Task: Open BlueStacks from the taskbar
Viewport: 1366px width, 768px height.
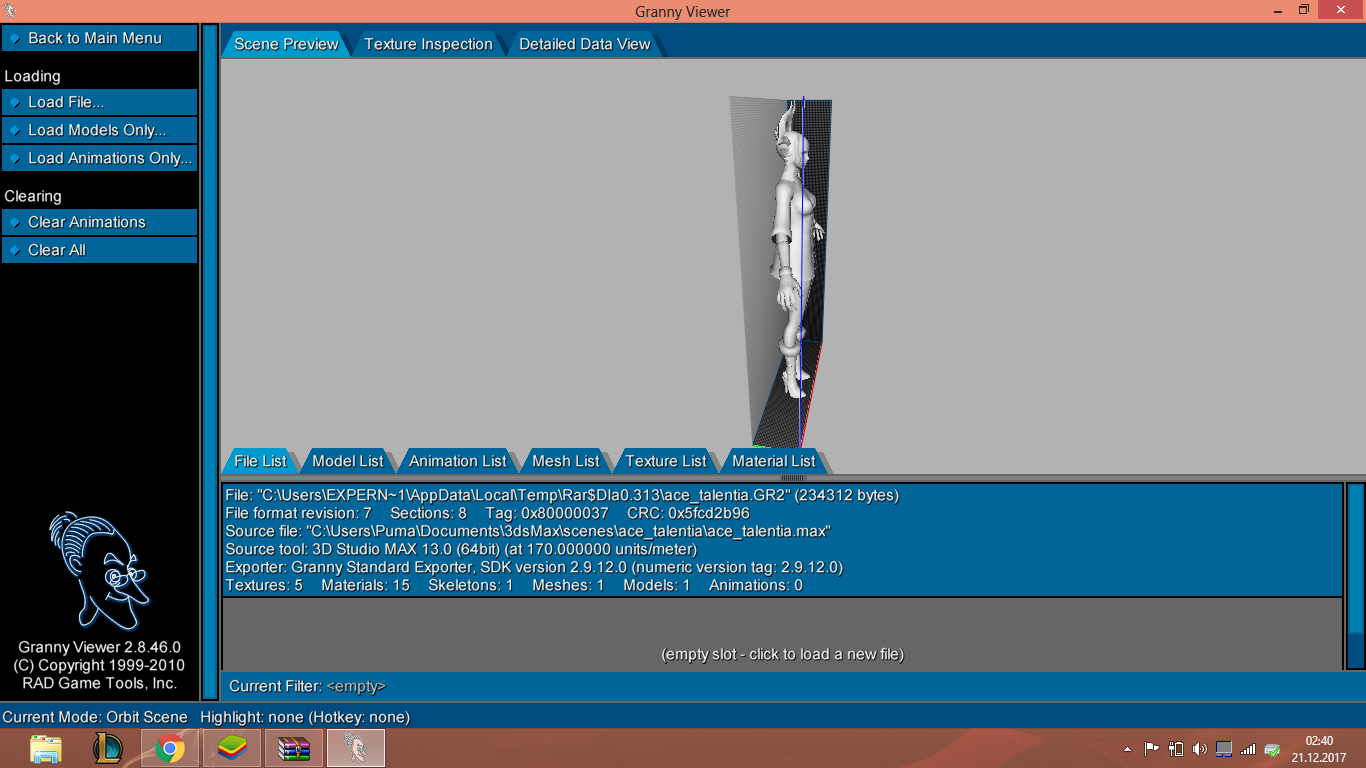Action: (232, 748)
